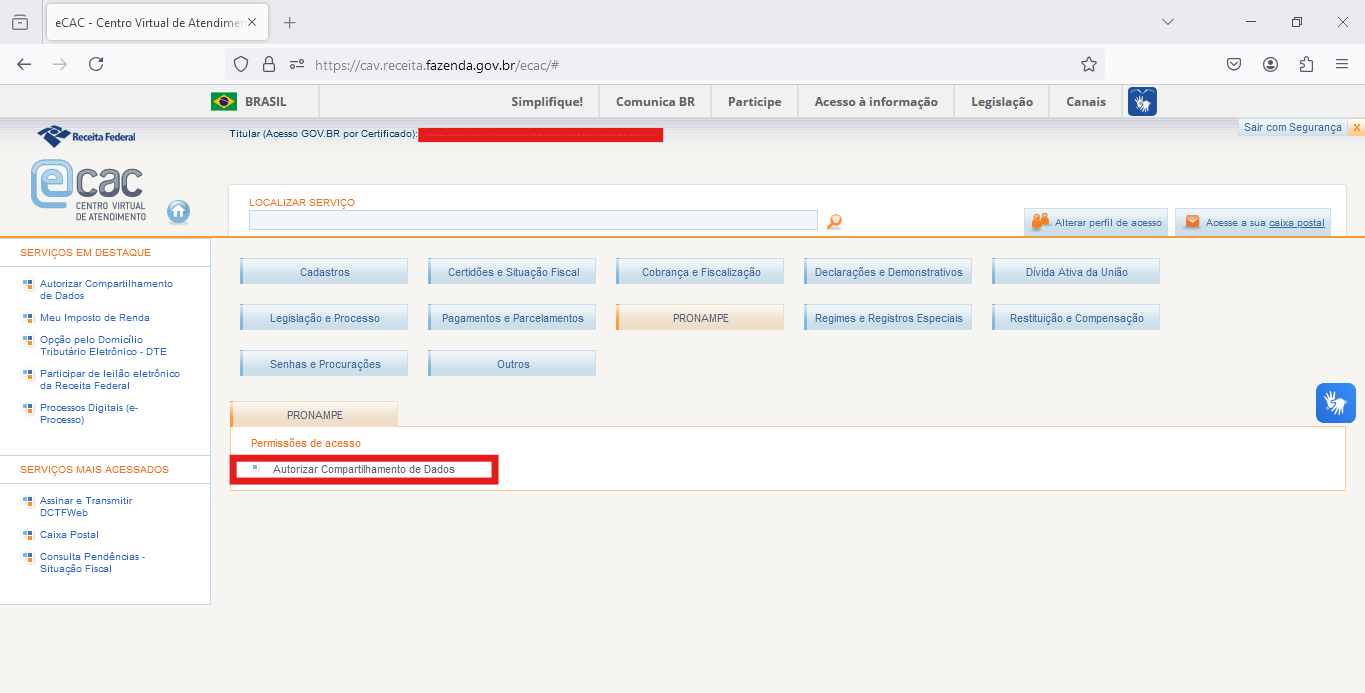Click the orange X beside Sair com Segurança

point(1356,128)
